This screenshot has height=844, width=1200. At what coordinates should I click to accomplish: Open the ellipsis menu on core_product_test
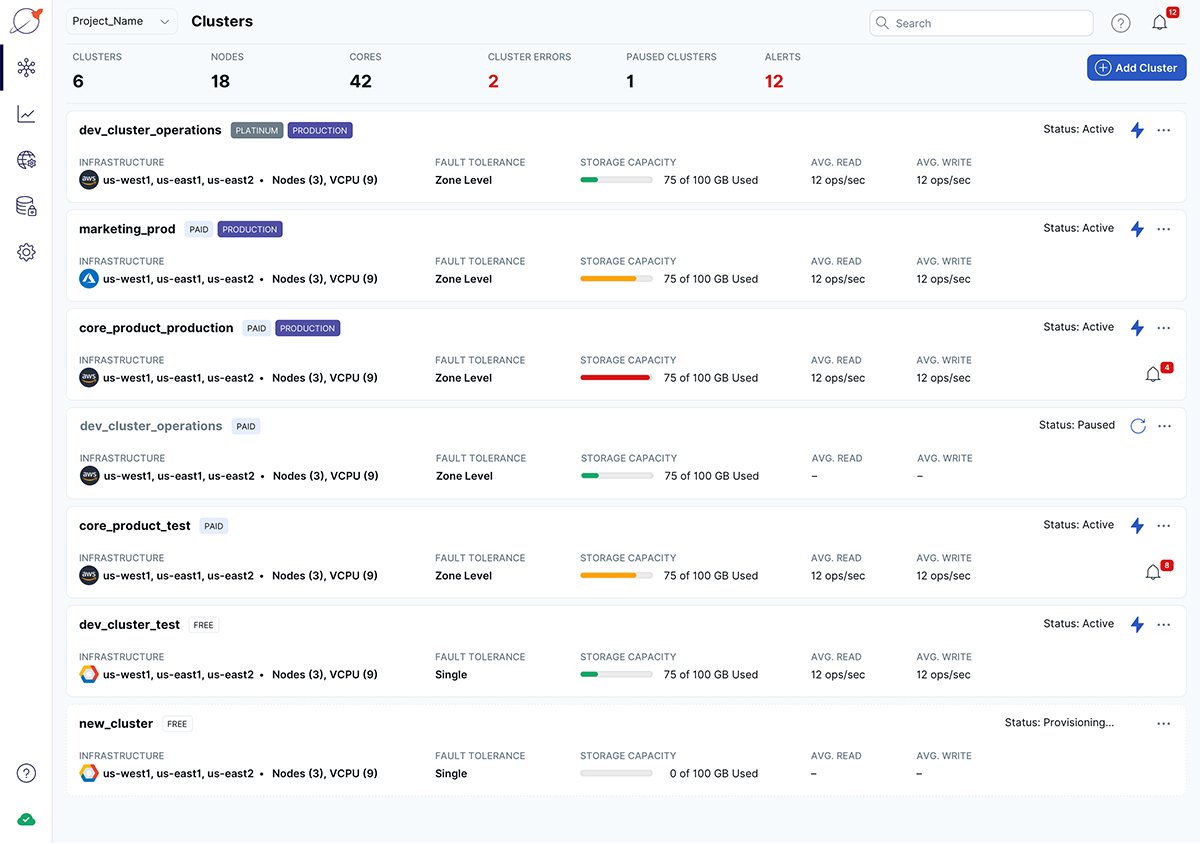coord(1163,525)
